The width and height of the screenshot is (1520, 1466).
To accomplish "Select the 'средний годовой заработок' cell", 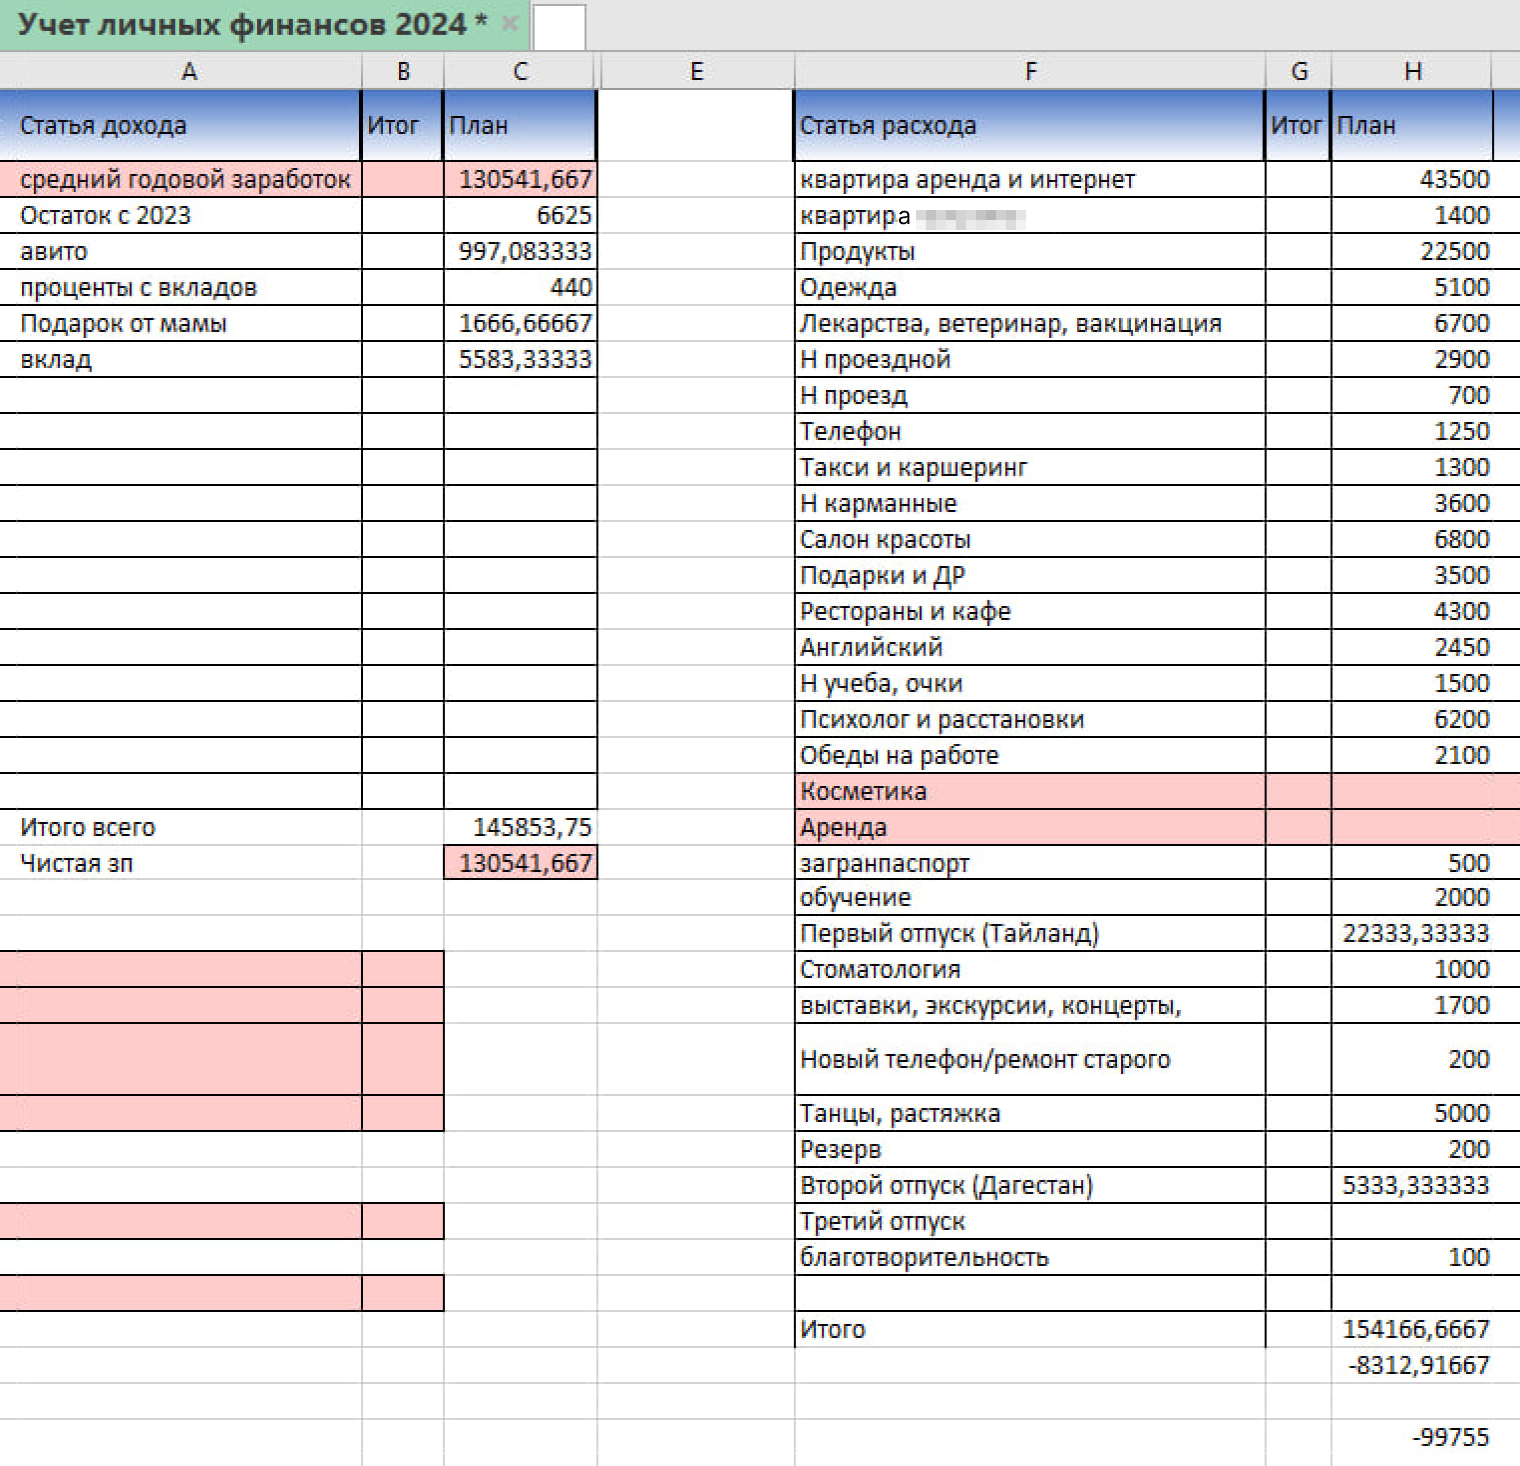I will (180, 179).
